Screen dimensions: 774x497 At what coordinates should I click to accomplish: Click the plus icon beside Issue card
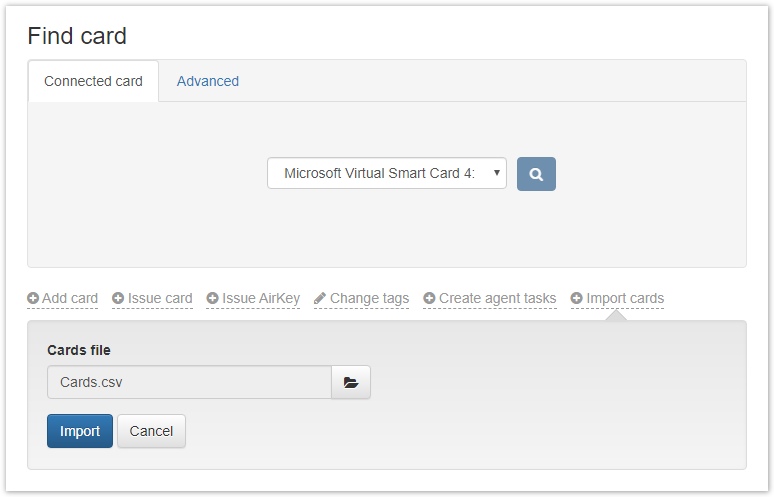click(118, 298)
